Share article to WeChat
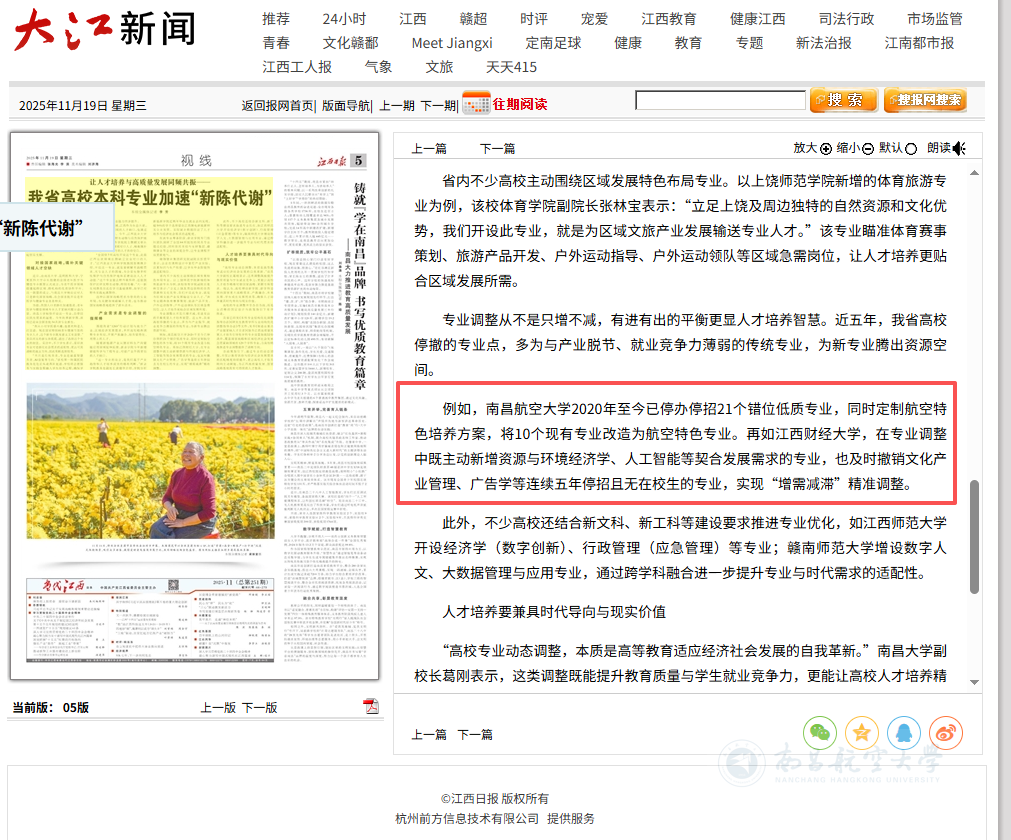 (820, 732)
